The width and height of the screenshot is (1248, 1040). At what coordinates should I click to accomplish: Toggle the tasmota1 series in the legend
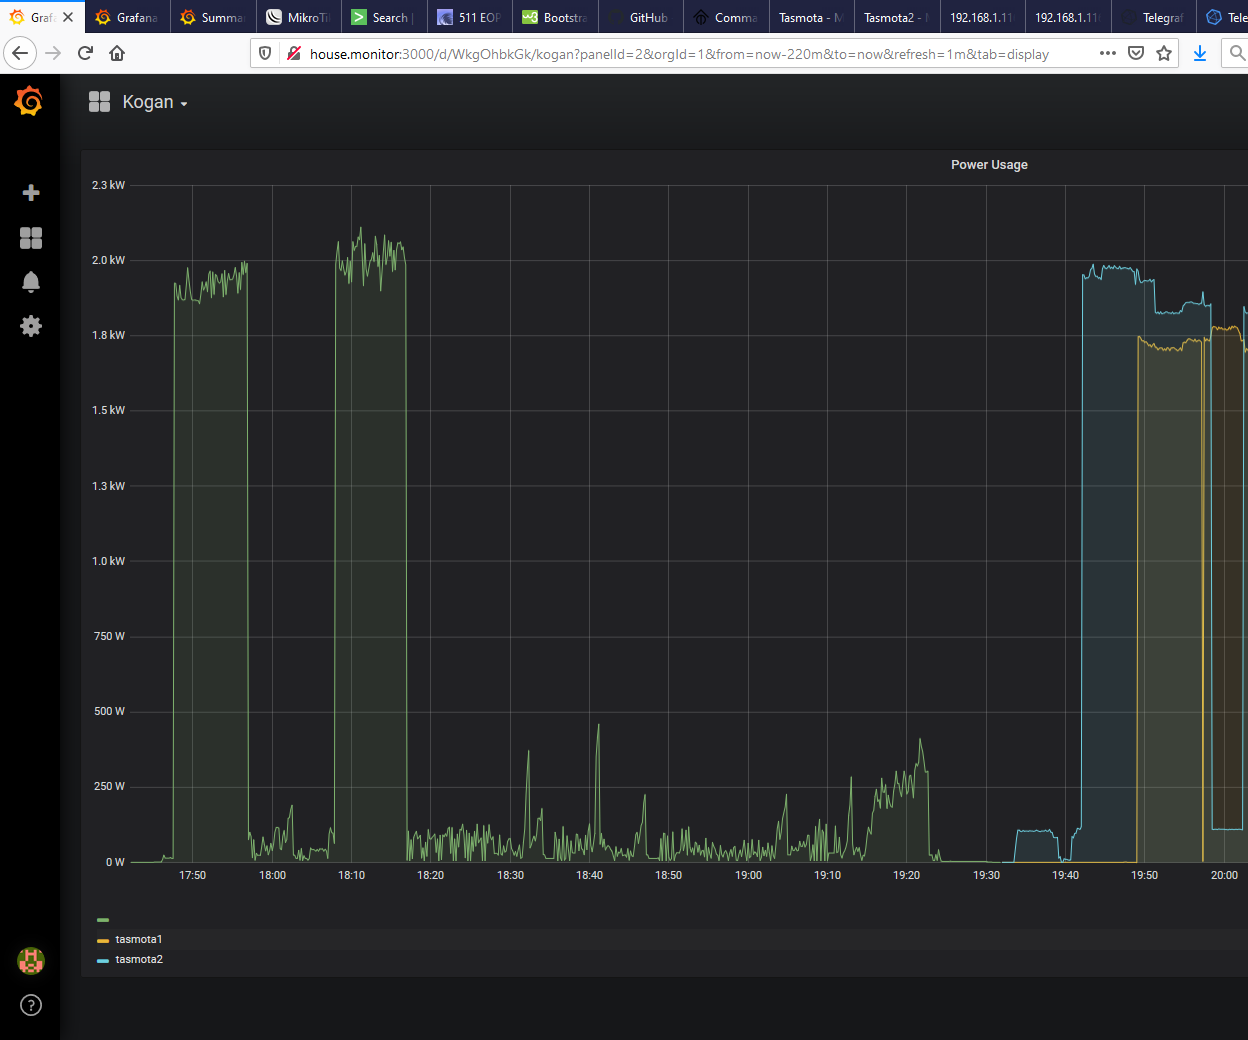139,939
